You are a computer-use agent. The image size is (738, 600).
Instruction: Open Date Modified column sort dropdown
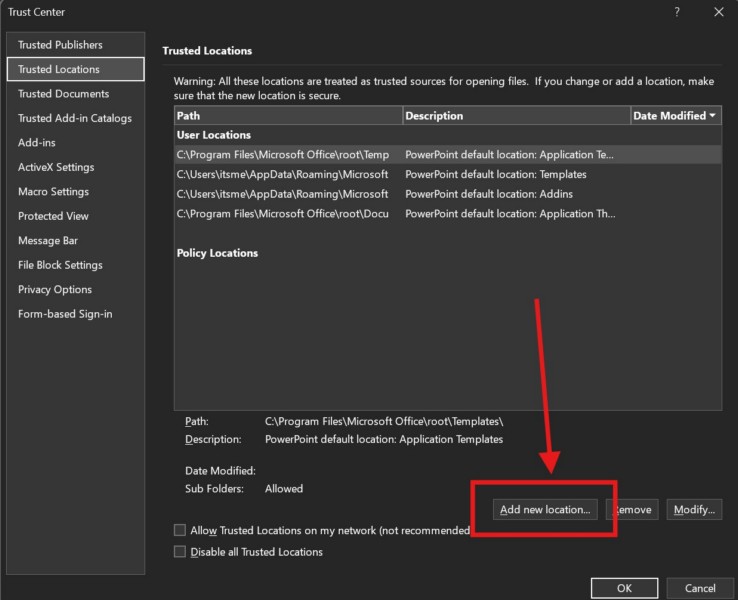(x=712, y=116)
